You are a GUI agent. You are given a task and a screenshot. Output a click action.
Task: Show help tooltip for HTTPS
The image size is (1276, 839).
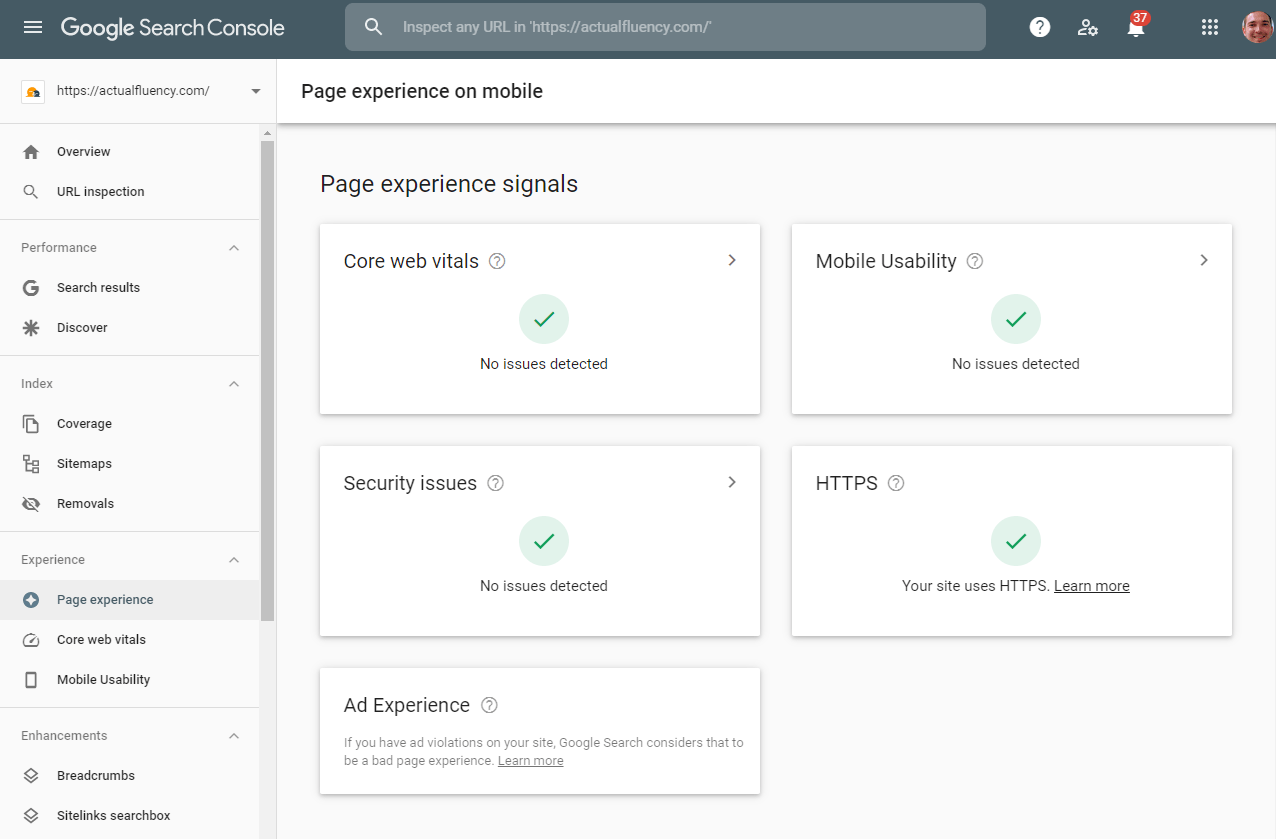click(x=896, y=483)
